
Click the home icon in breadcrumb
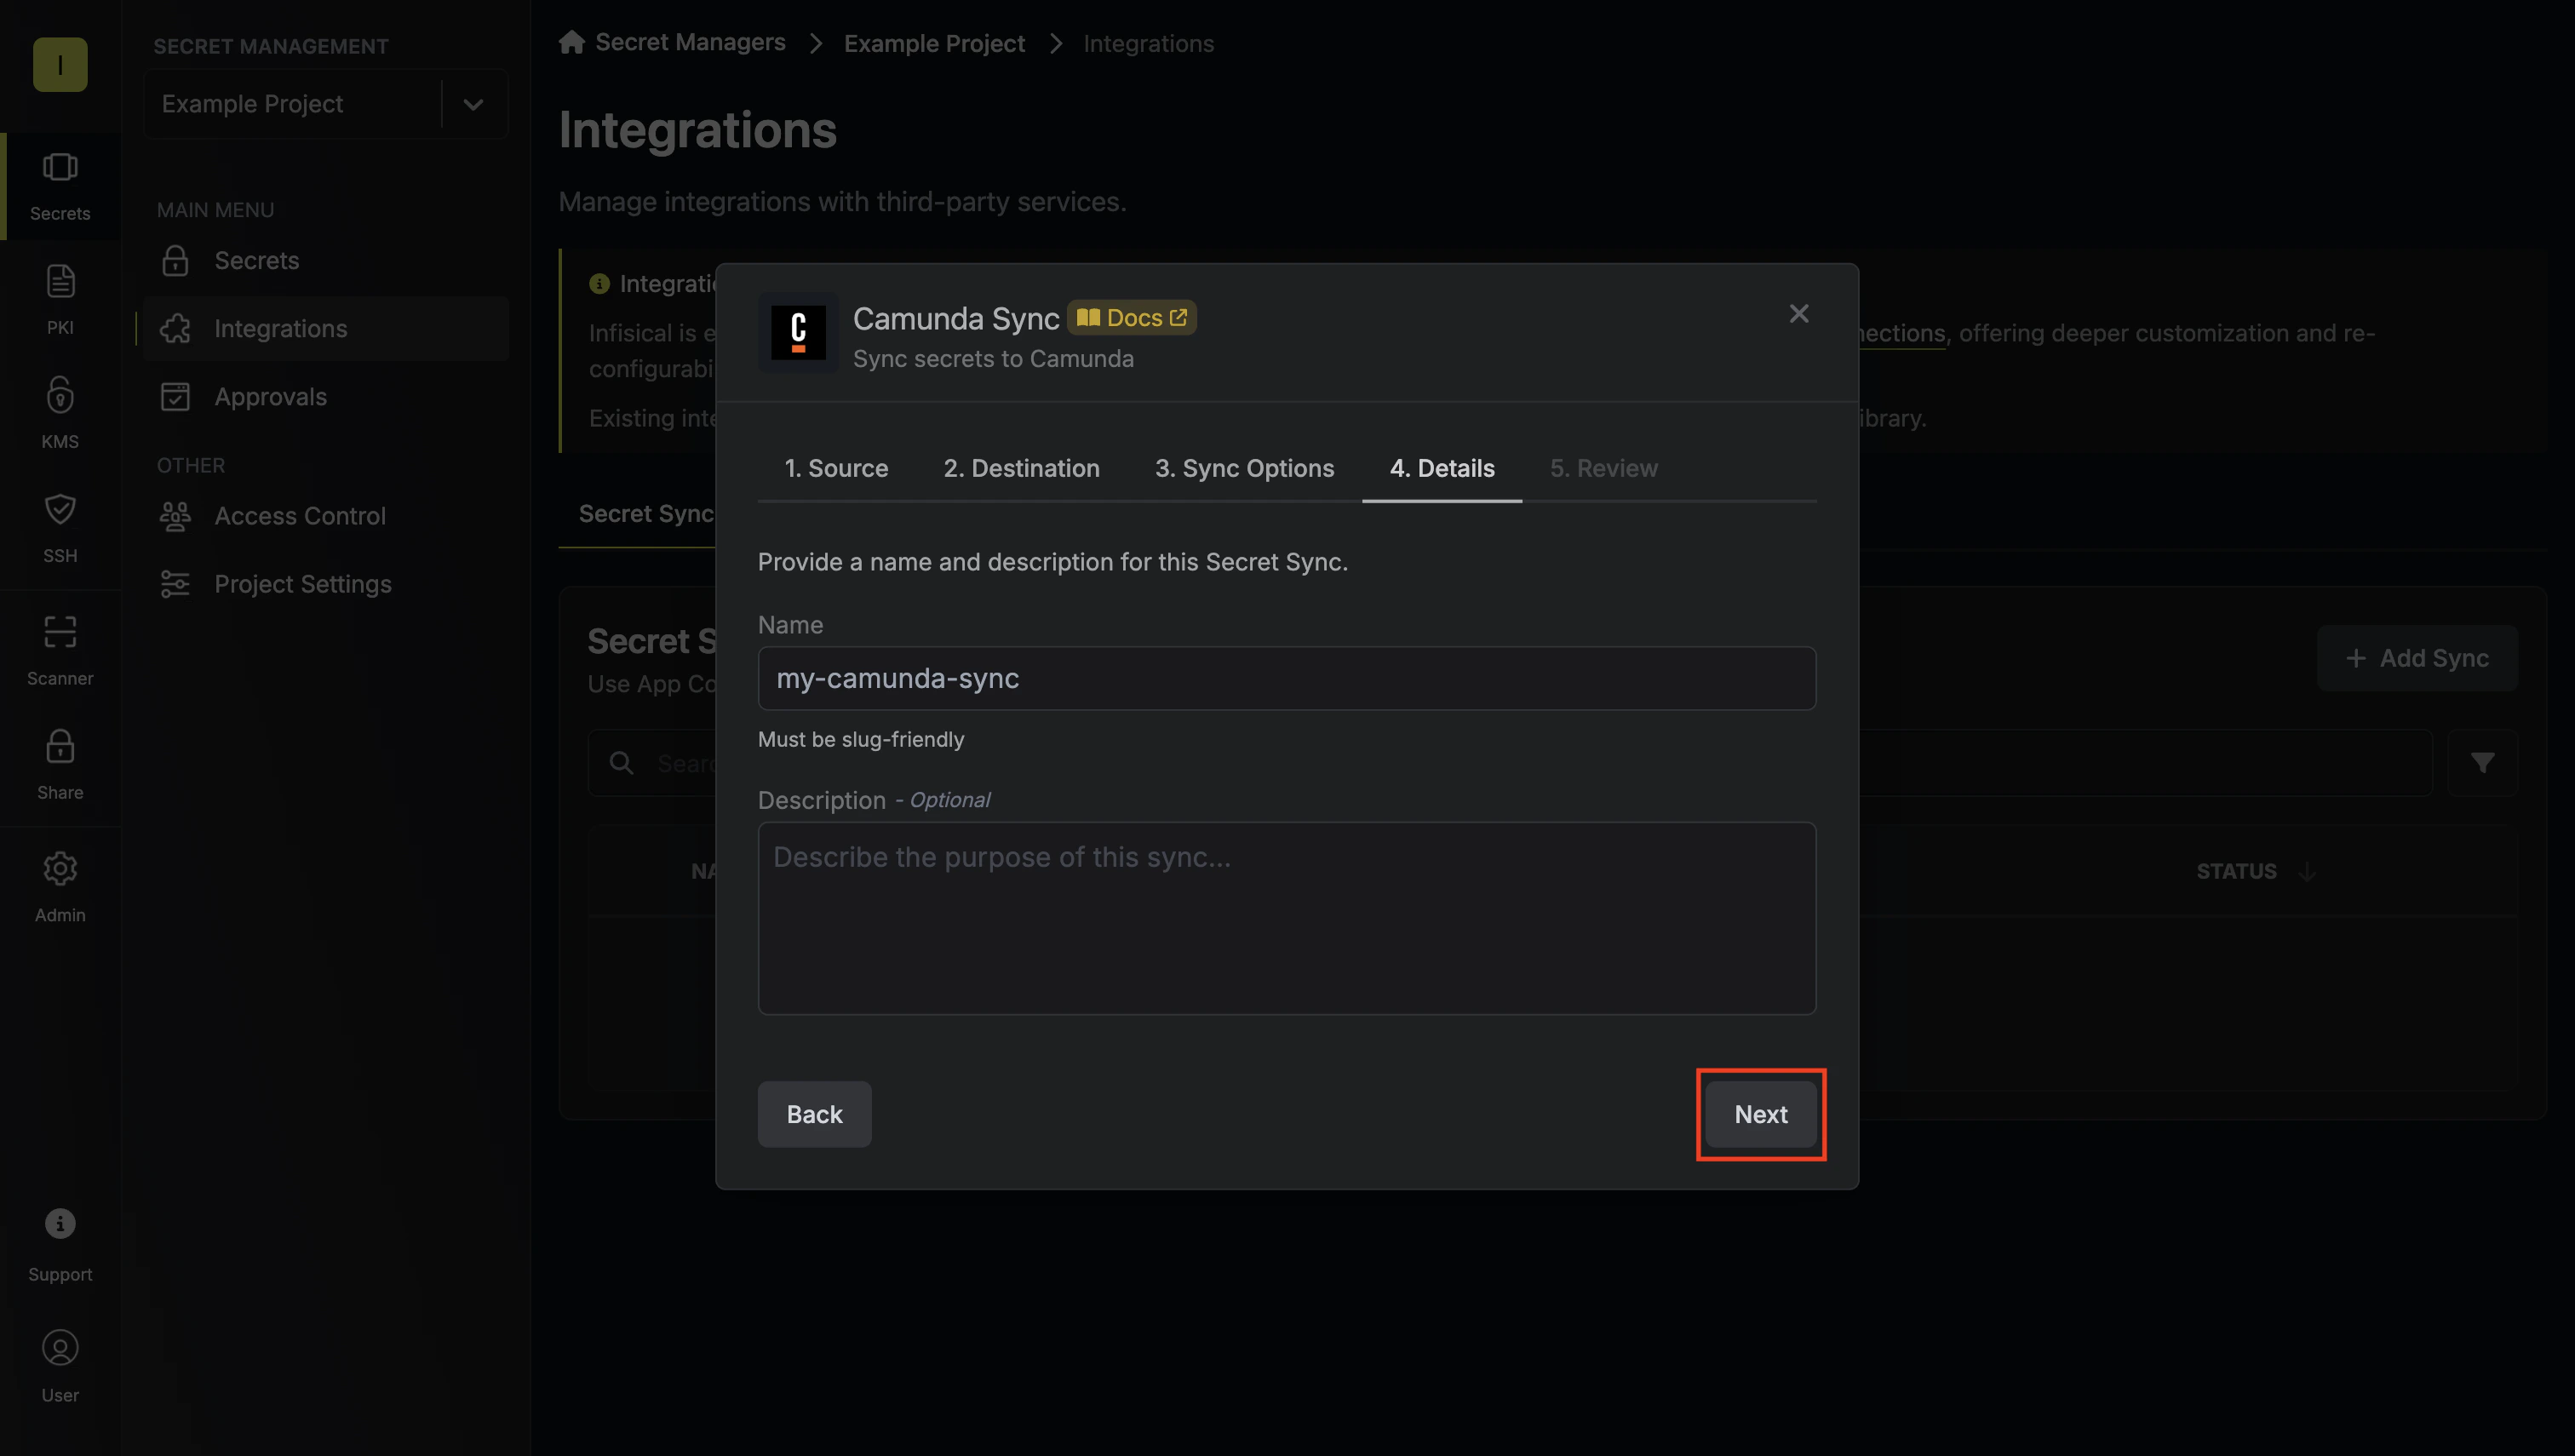572,42
